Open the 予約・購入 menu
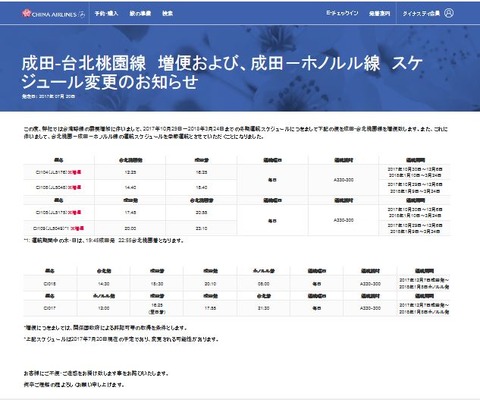 click(x=106, y=13)
